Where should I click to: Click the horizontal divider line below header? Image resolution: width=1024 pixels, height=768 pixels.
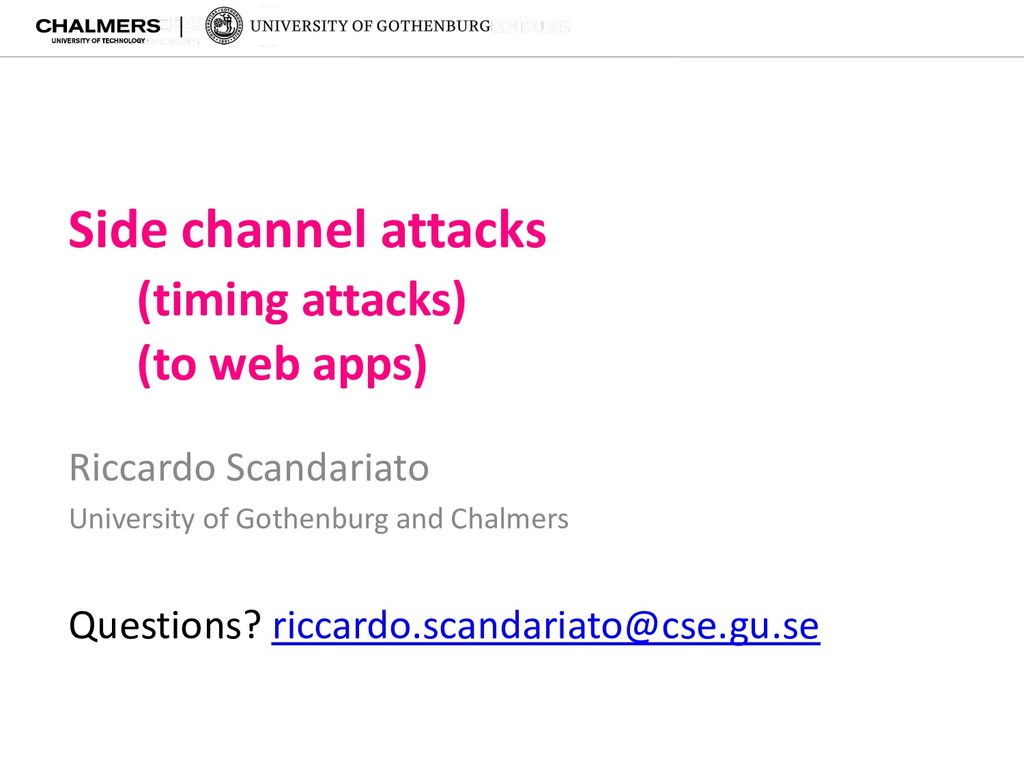click(512, 57)
